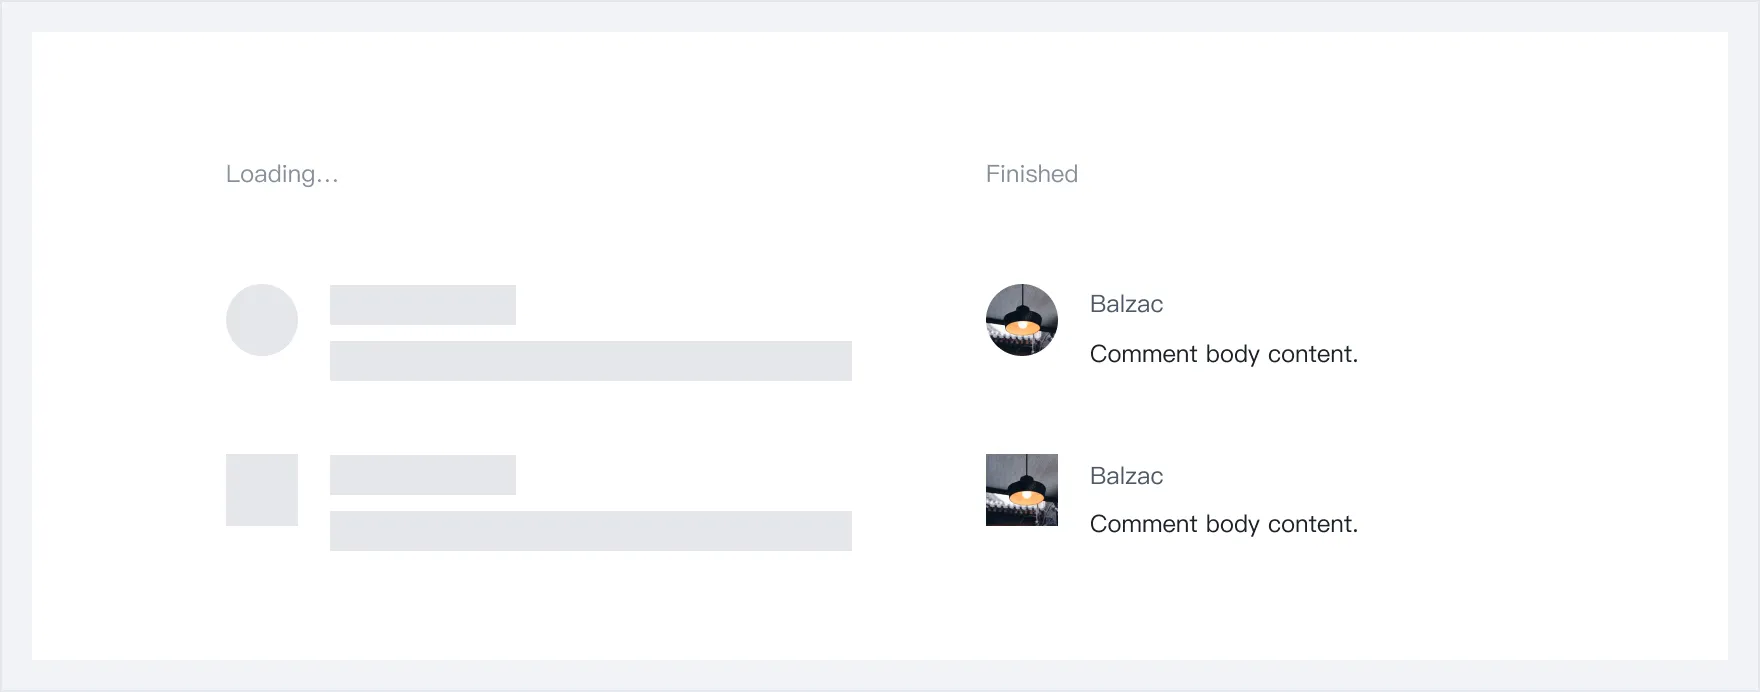Click short skeleton title bar beside square
This screenshot has height=692, width=1760.
(x=422, y=475)
